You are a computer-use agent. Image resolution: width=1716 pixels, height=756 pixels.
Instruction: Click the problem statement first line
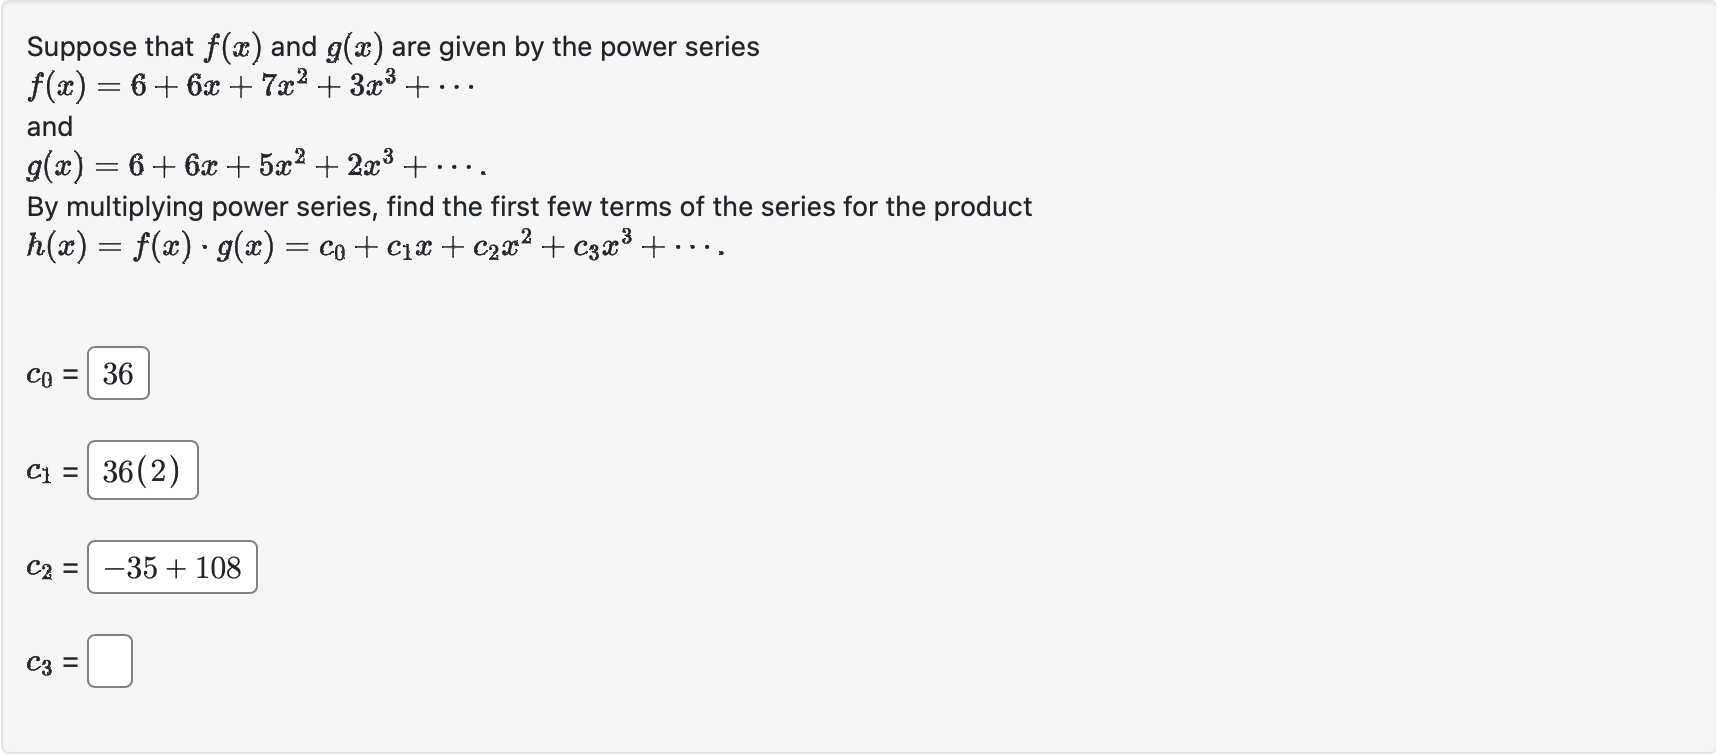[392, 46]
